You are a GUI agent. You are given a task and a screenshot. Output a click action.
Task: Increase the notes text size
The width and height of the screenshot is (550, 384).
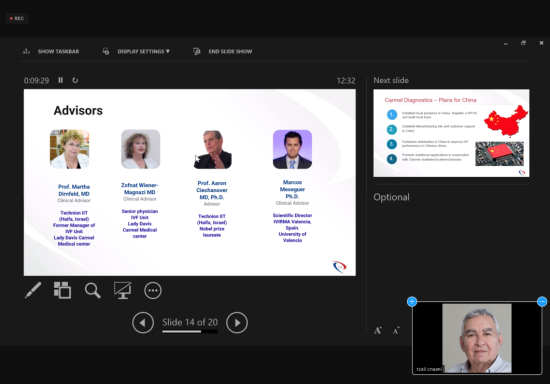click(378, 330)
